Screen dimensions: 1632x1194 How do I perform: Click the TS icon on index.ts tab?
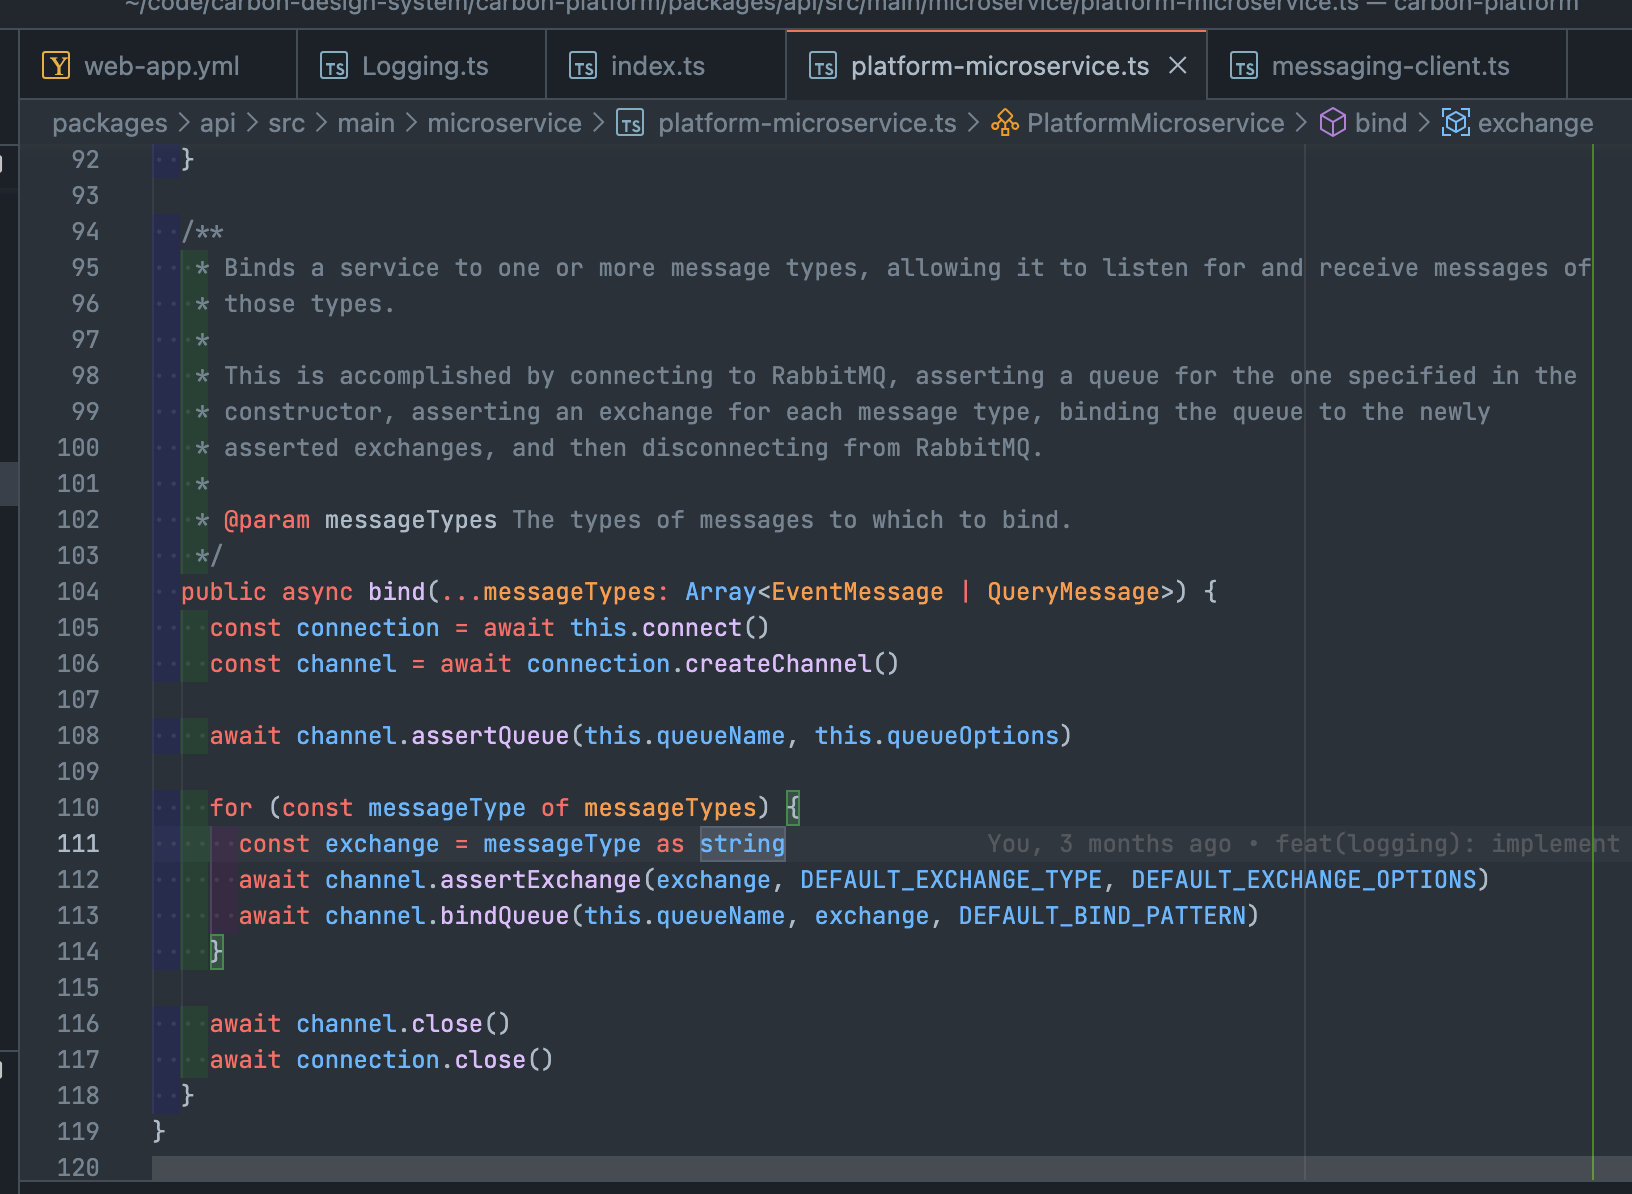click(x=583, y=66)
